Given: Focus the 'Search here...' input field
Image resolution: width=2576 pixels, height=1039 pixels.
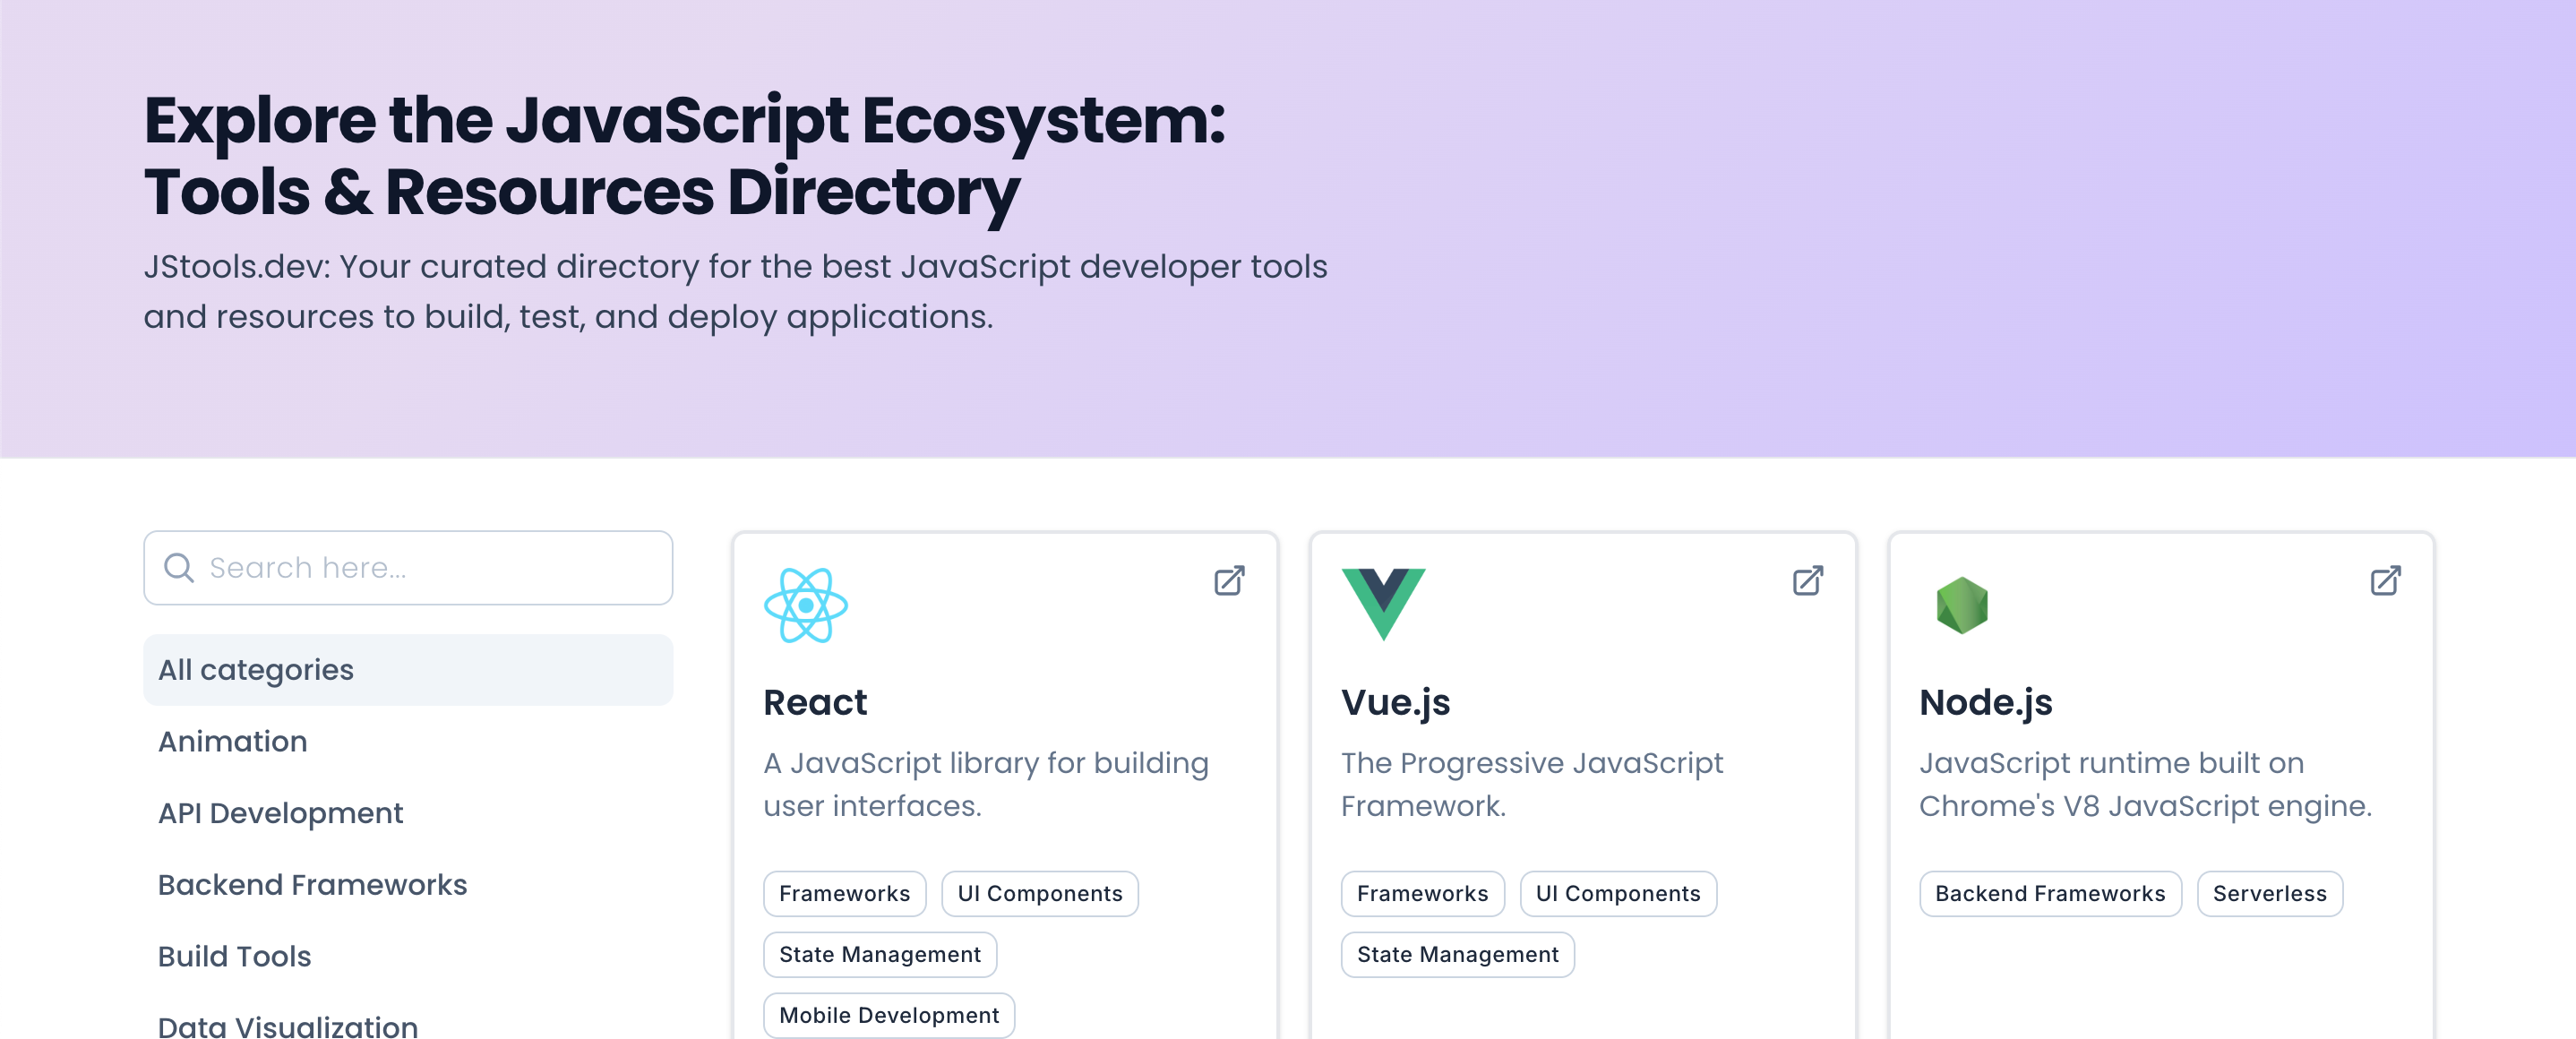Looking at the screenshot, I should tap(408, 568).
